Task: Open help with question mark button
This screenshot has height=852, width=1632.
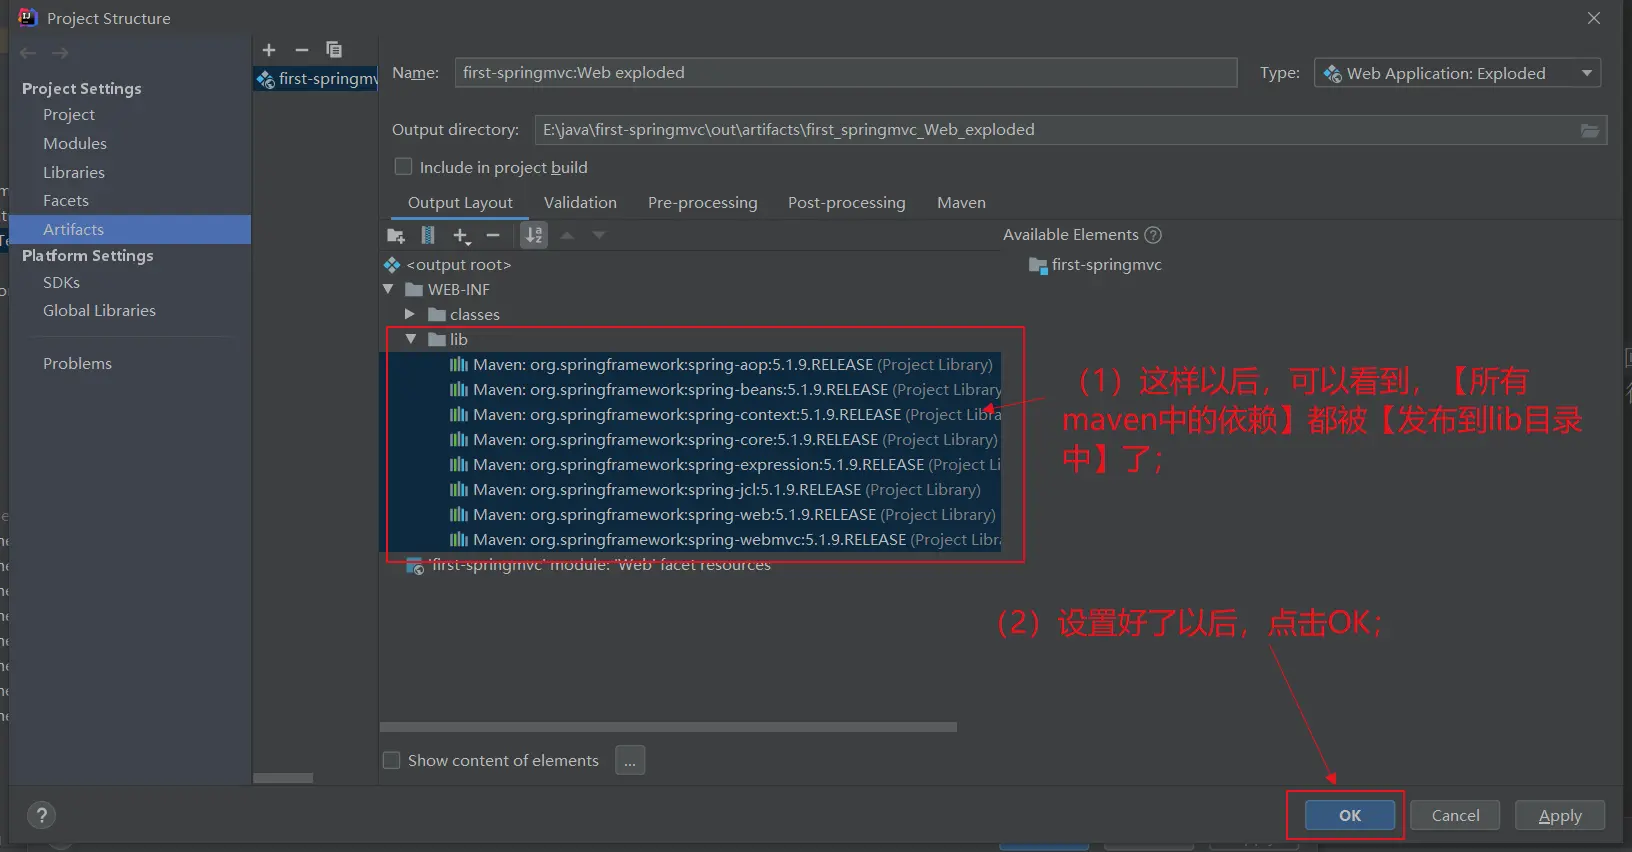Action: (41, 815)
